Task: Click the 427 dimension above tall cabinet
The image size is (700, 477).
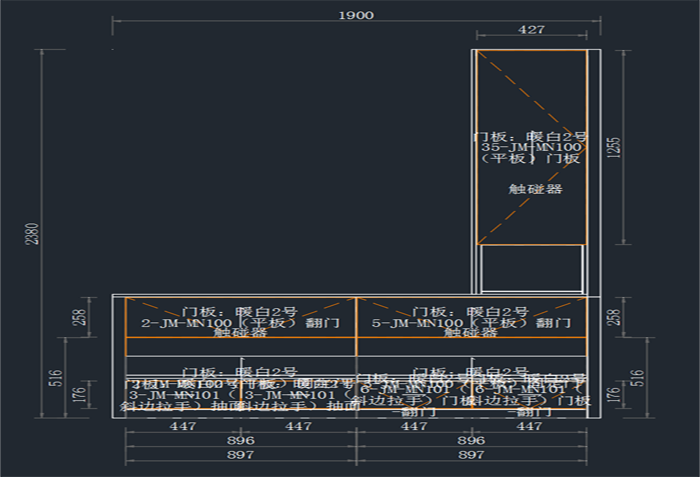Action: pyautogui.click(x=531, y=30)
